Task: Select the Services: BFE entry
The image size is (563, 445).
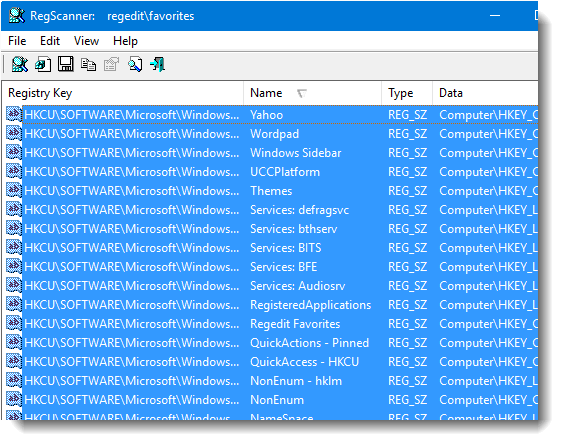Action: pos(284,267)
